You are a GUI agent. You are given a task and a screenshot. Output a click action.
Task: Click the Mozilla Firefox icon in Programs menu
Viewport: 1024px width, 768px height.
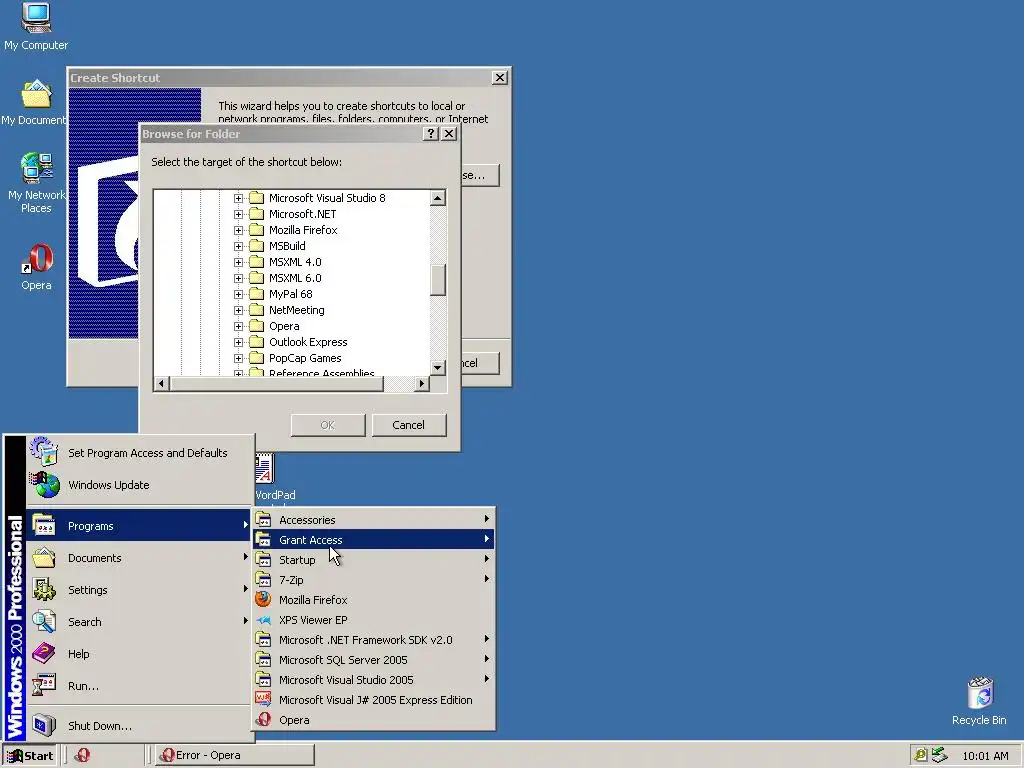click(x=263, y=600)
